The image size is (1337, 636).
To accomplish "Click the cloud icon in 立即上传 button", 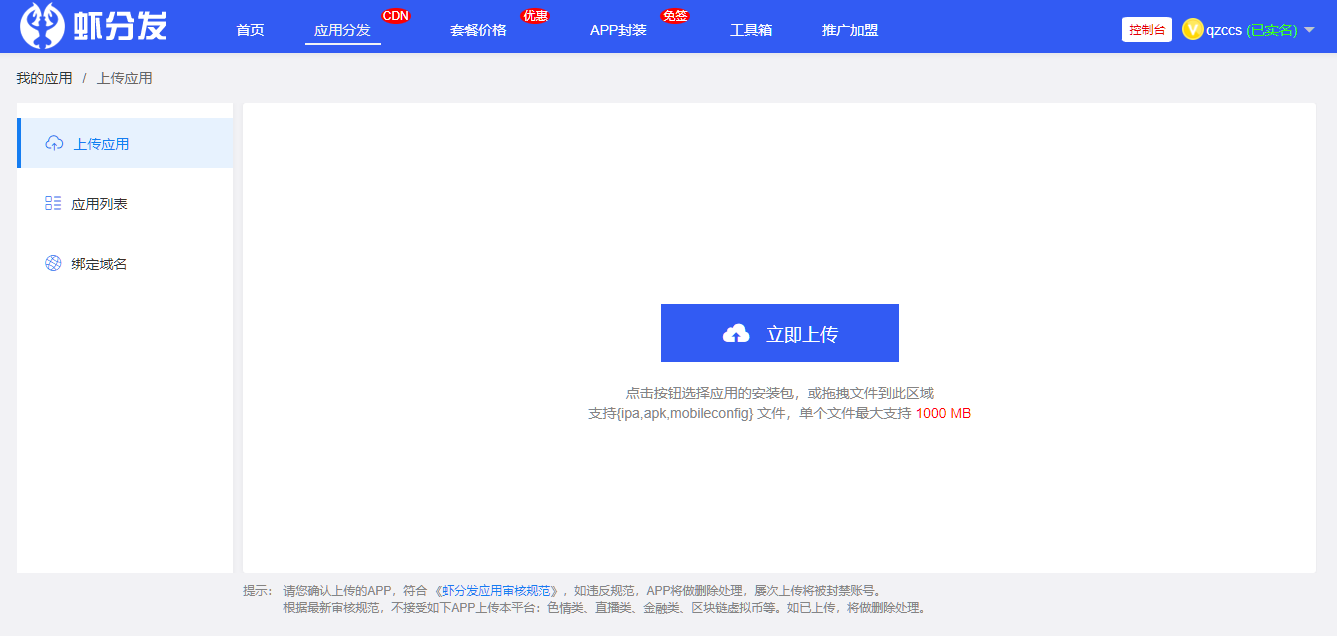I will click(736, 334).
